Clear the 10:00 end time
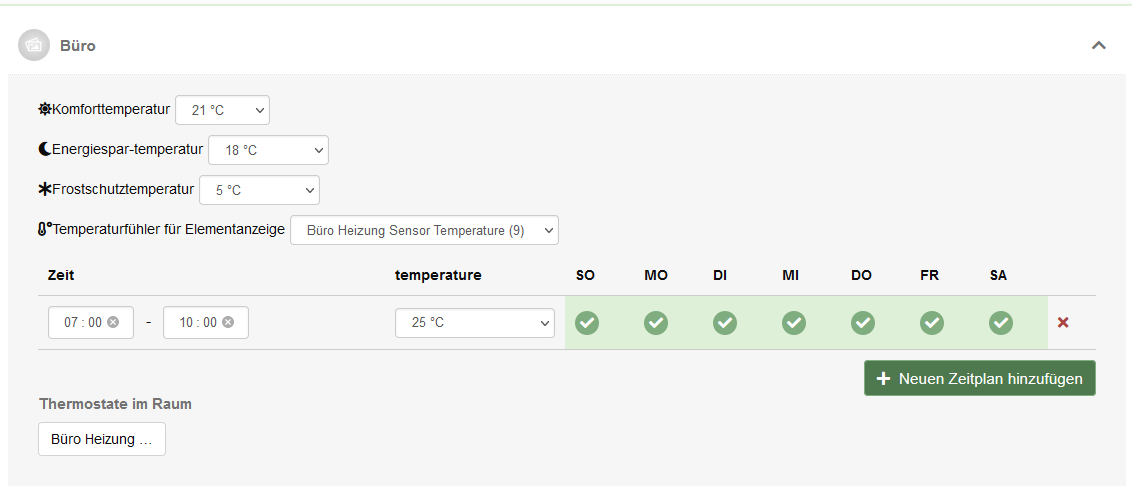The width and height of the screenshot is (1132, 487). [228, 322]
